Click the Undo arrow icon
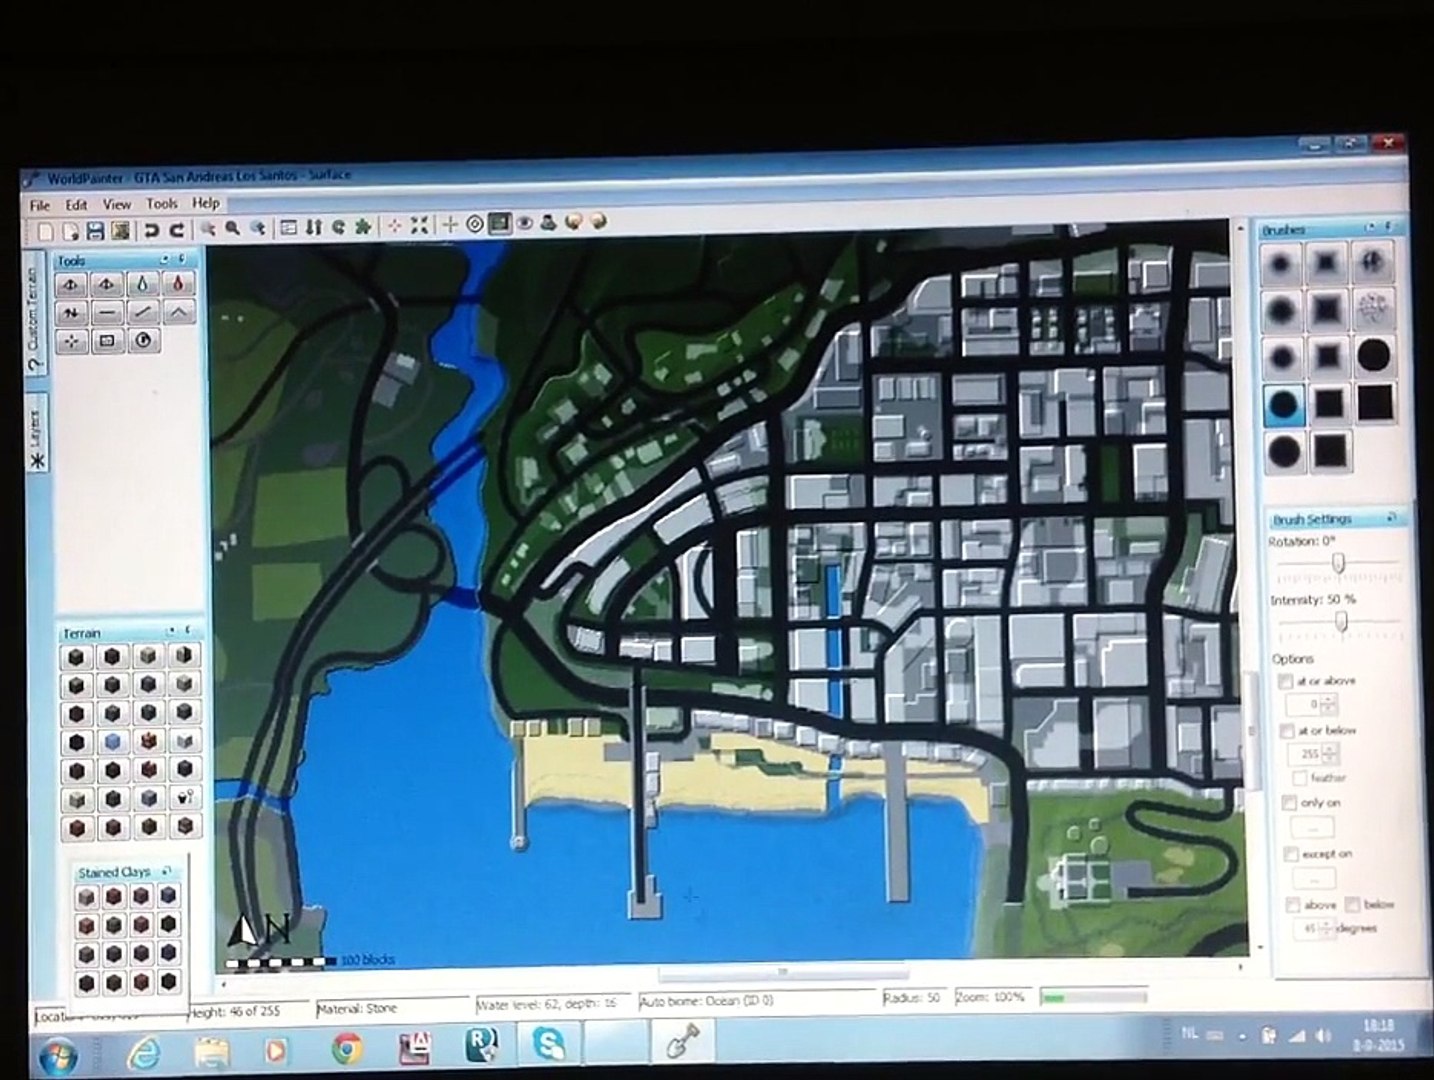Viewport: 1434px width, 1080px height. pyautogui.click(x=152, y=230)
